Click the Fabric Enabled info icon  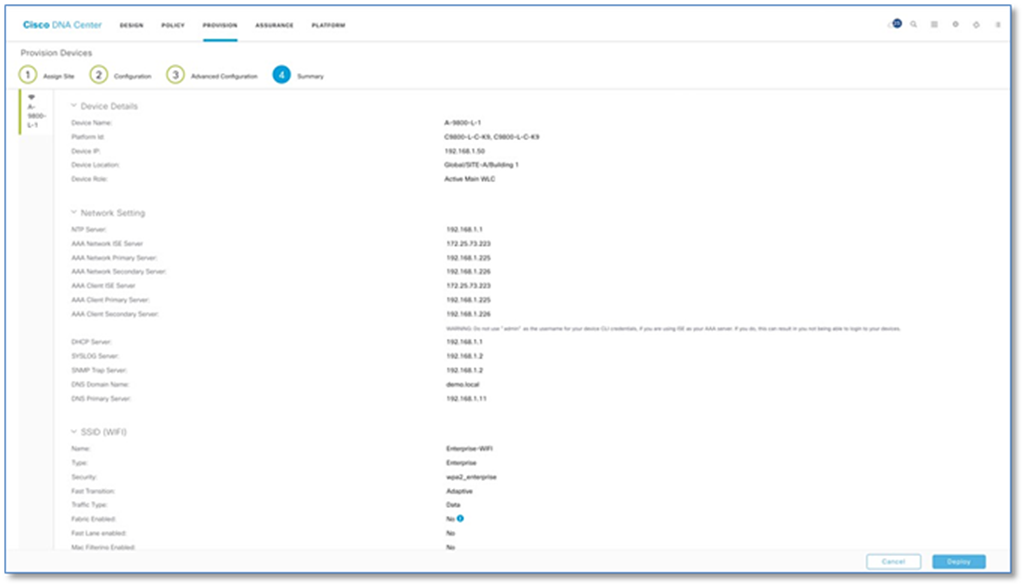(x=460, y=518)
